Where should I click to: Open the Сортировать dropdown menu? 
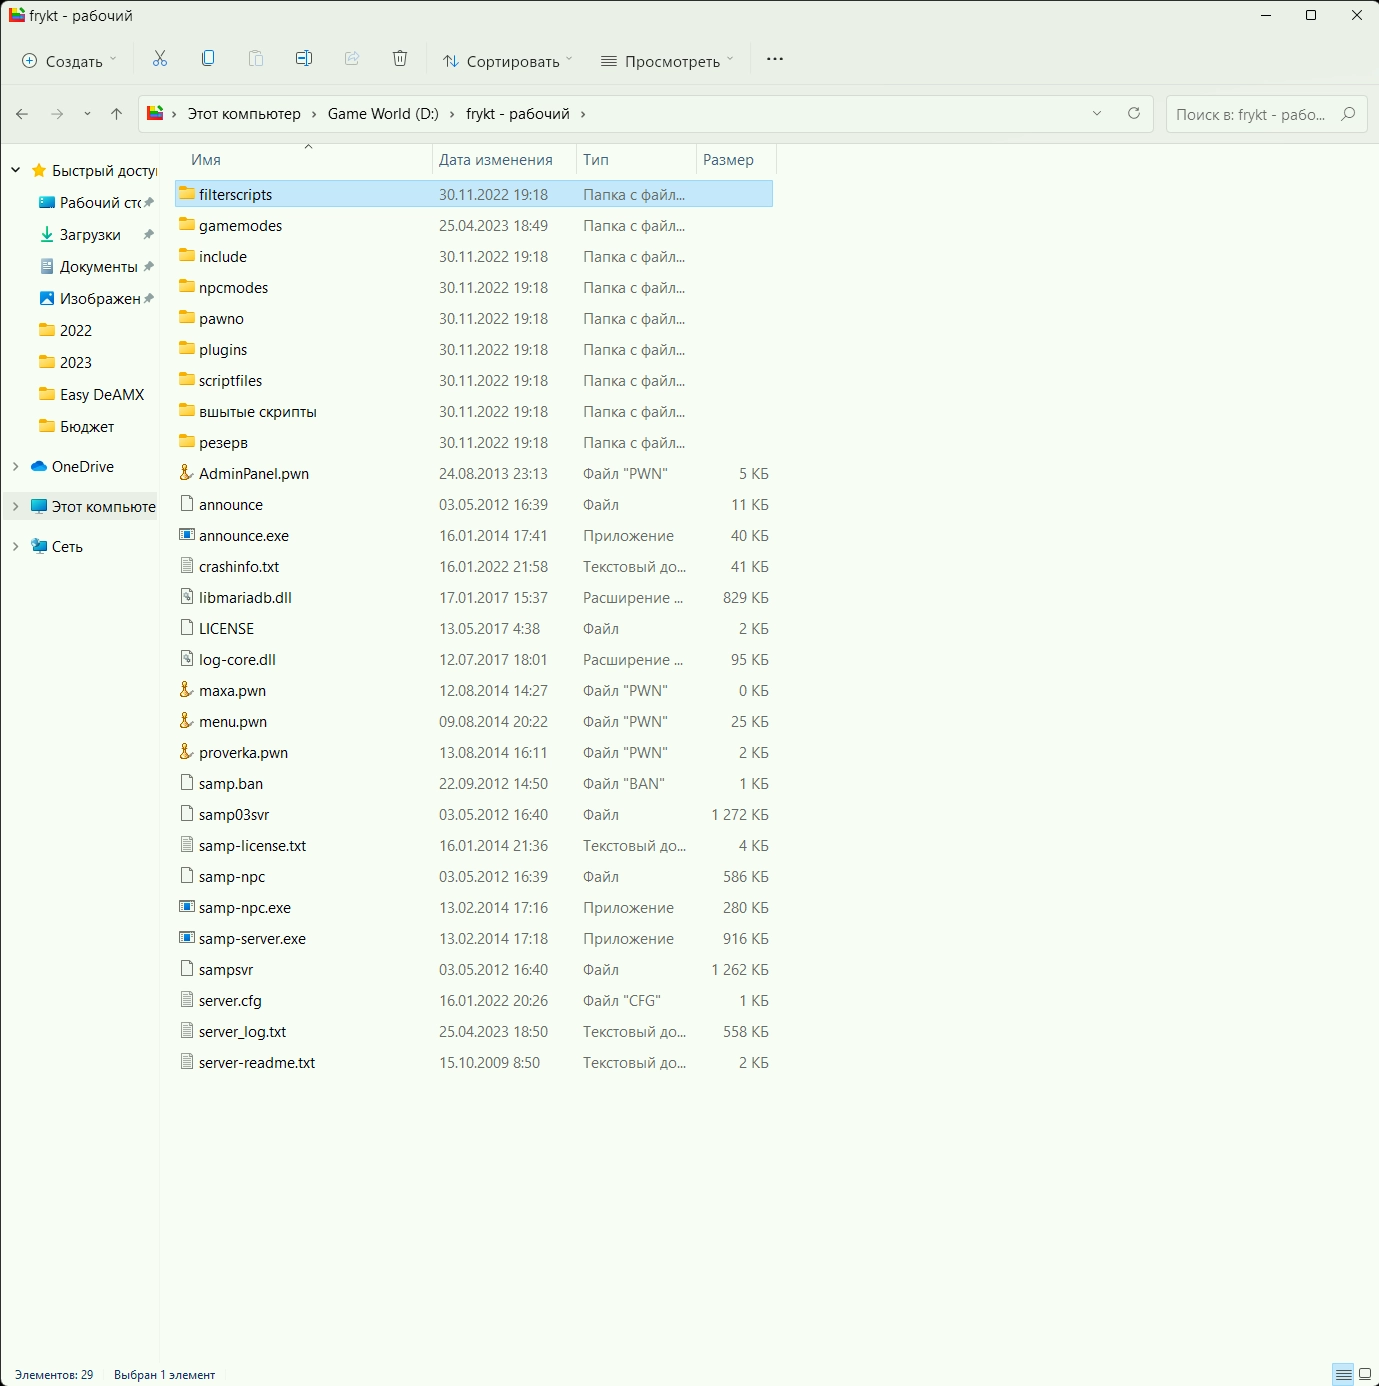(508, 61)
